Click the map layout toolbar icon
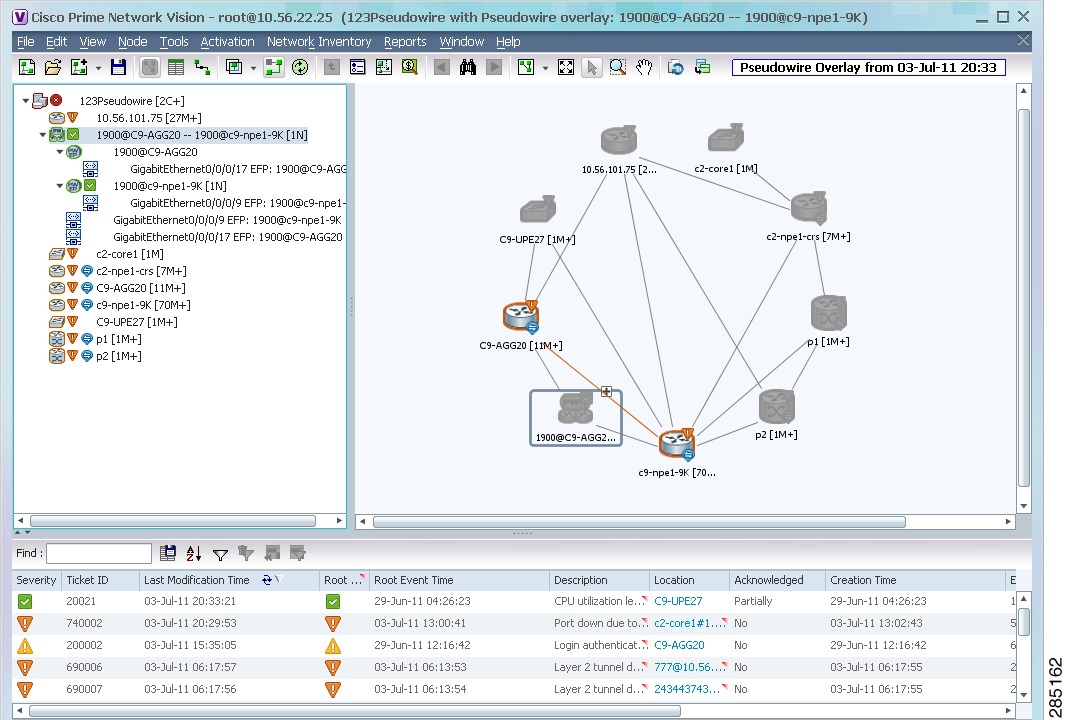The image size is (1066, 720). coord(526,67)
